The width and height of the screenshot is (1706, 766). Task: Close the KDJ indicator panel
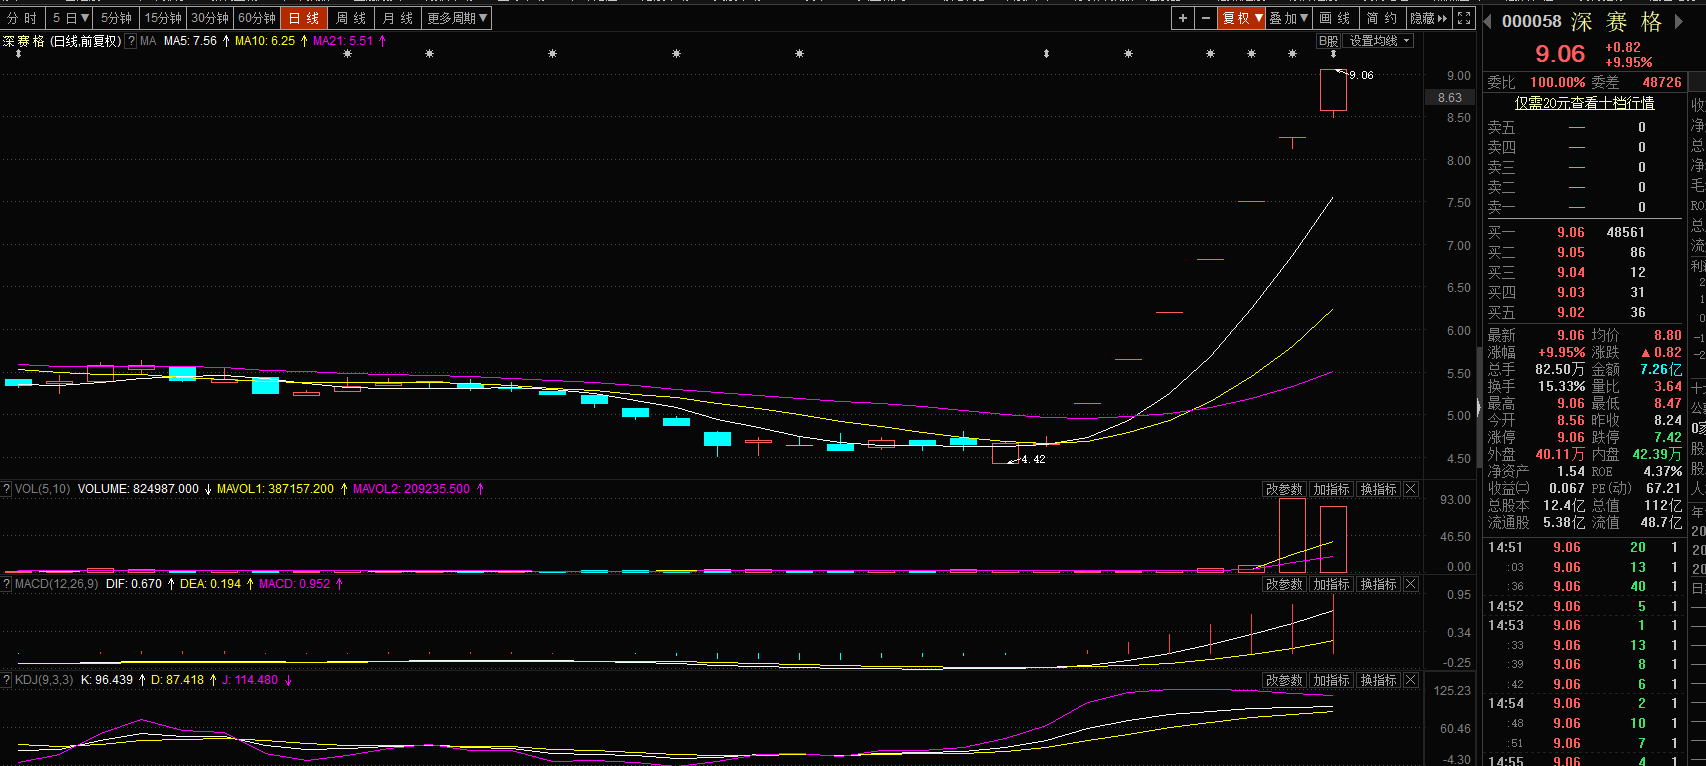pyautogui.click(x=1411, y=680)
